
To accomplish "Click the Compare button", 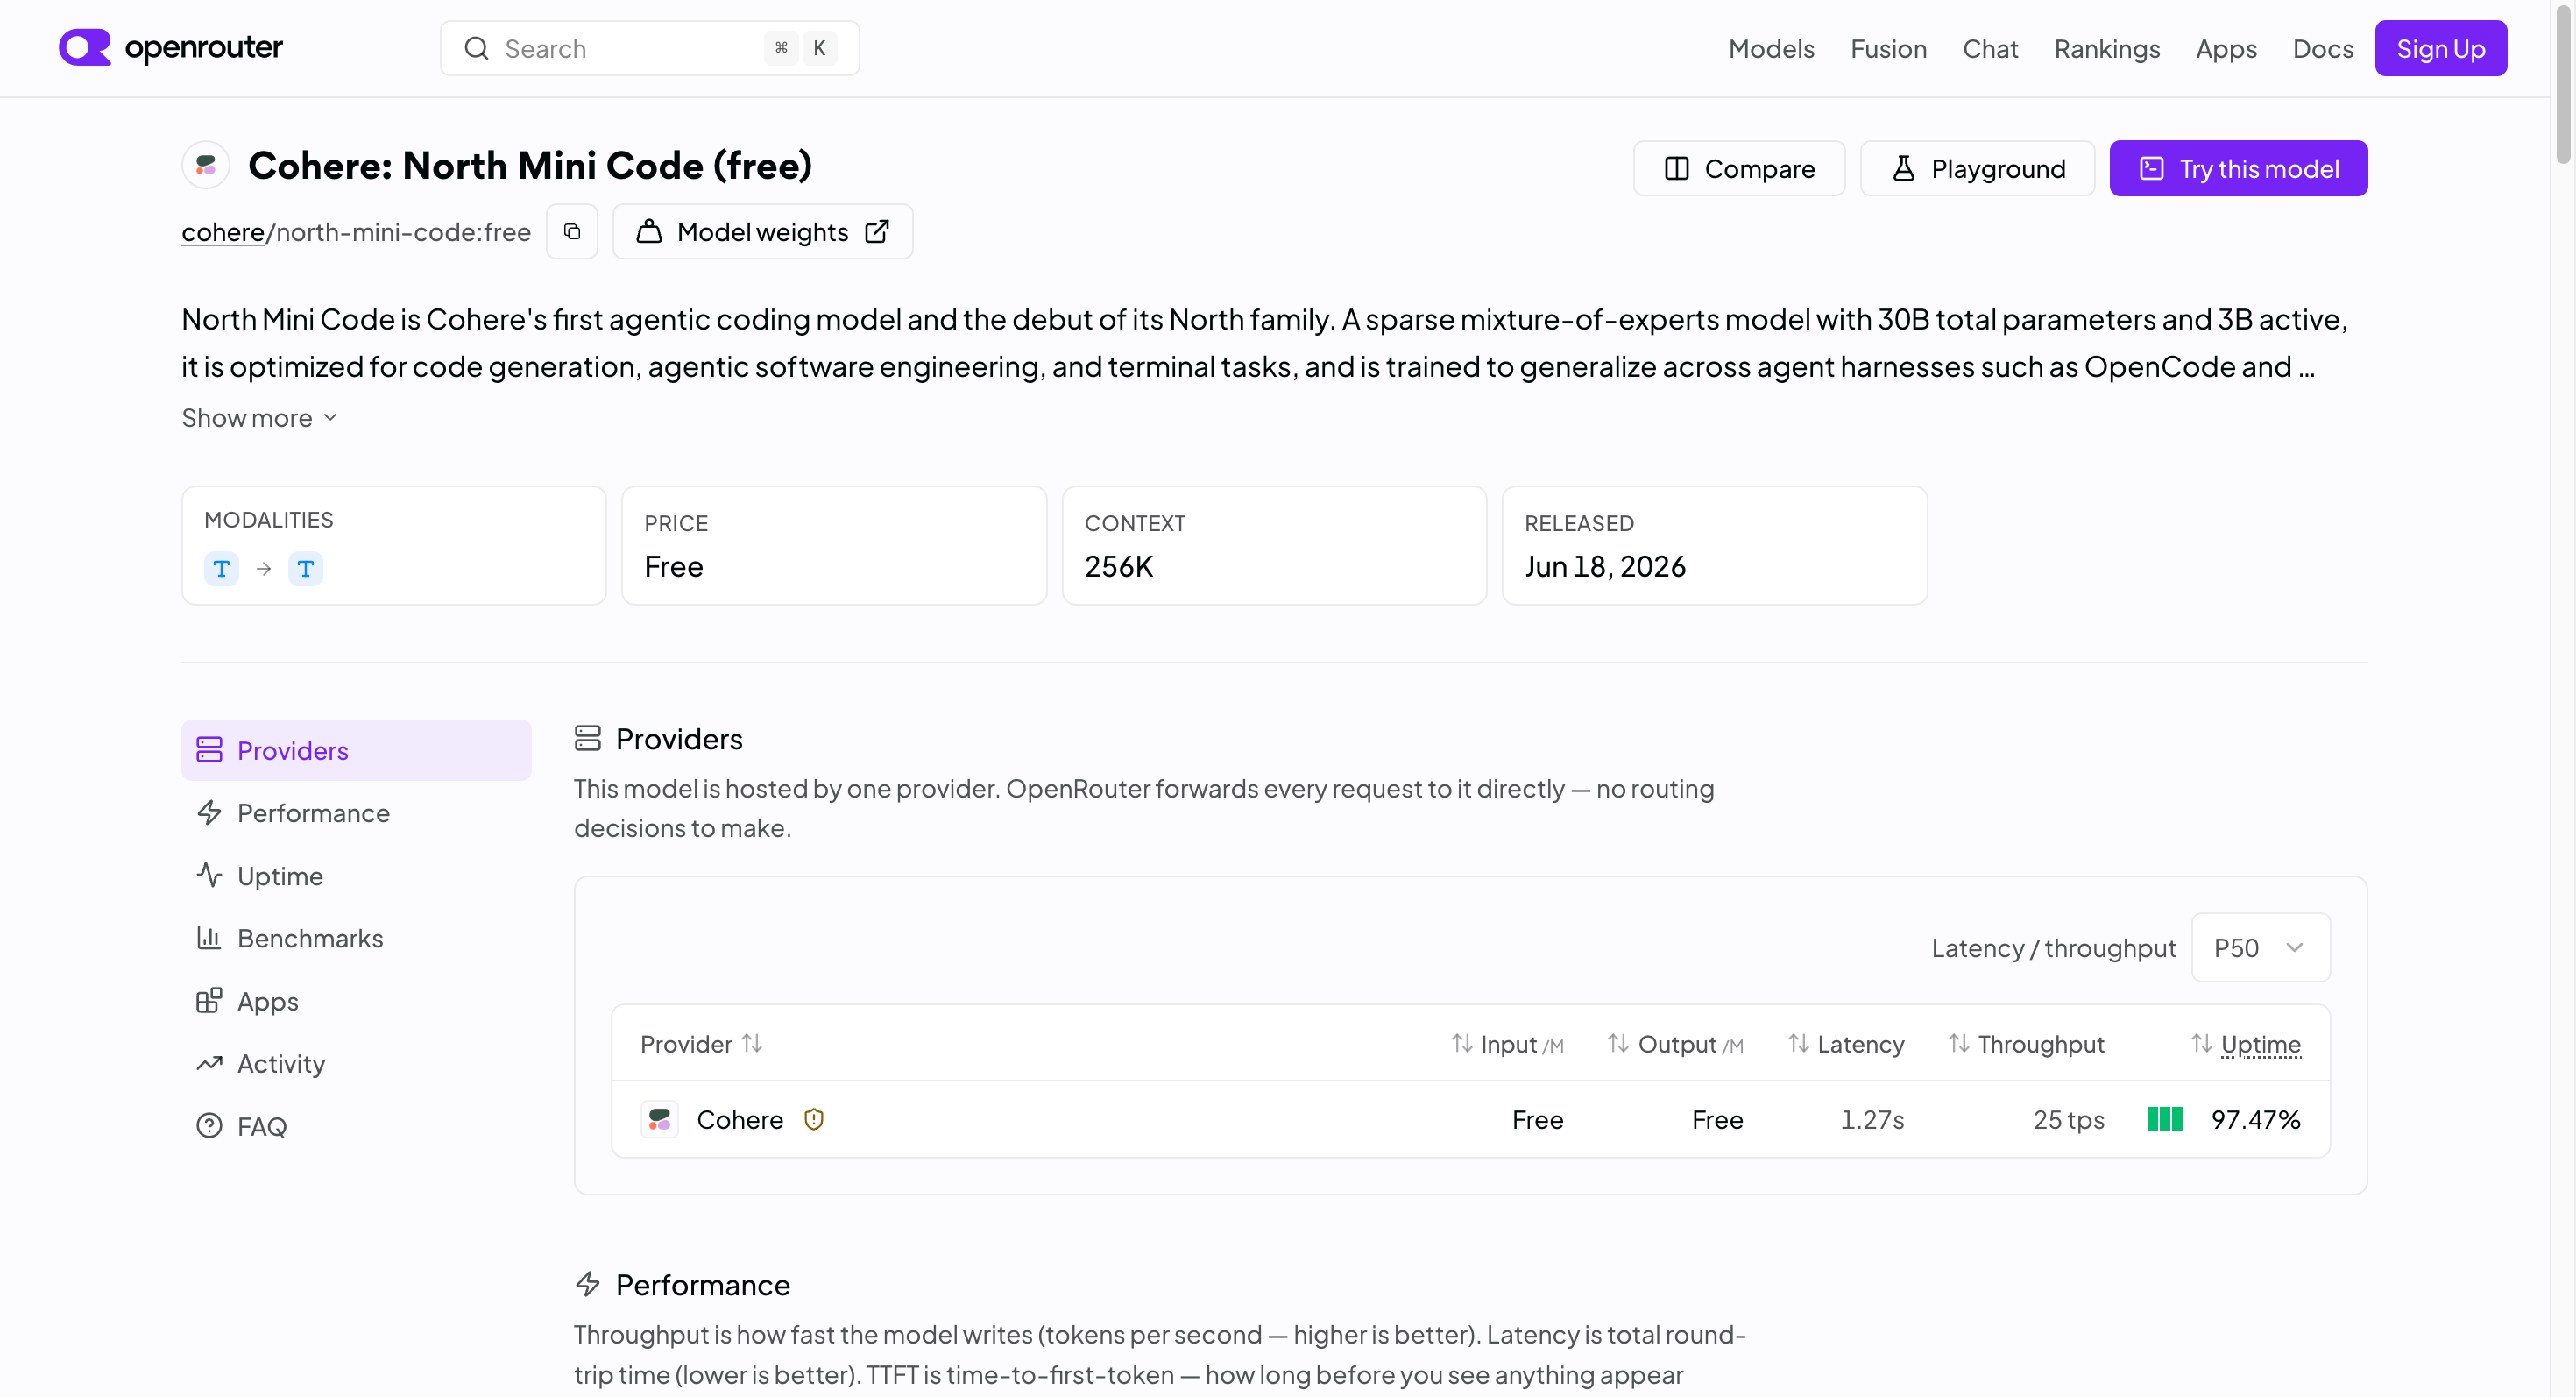I will (x=1740, y=169).
